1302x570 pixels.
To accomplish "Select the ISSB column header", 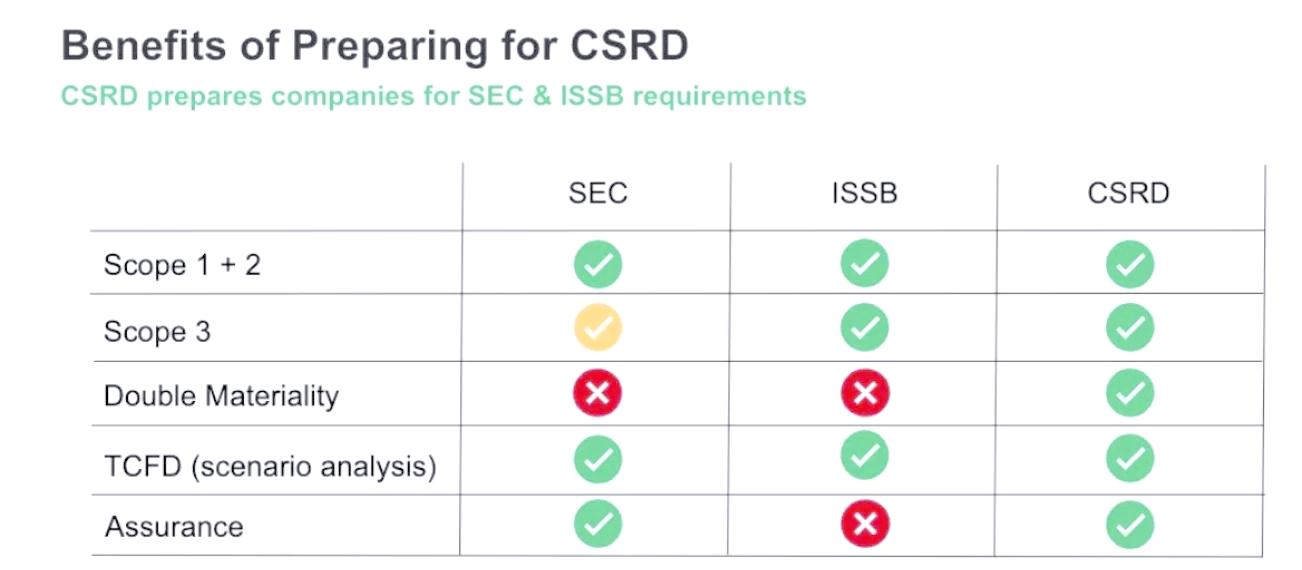I will [865, 193].
